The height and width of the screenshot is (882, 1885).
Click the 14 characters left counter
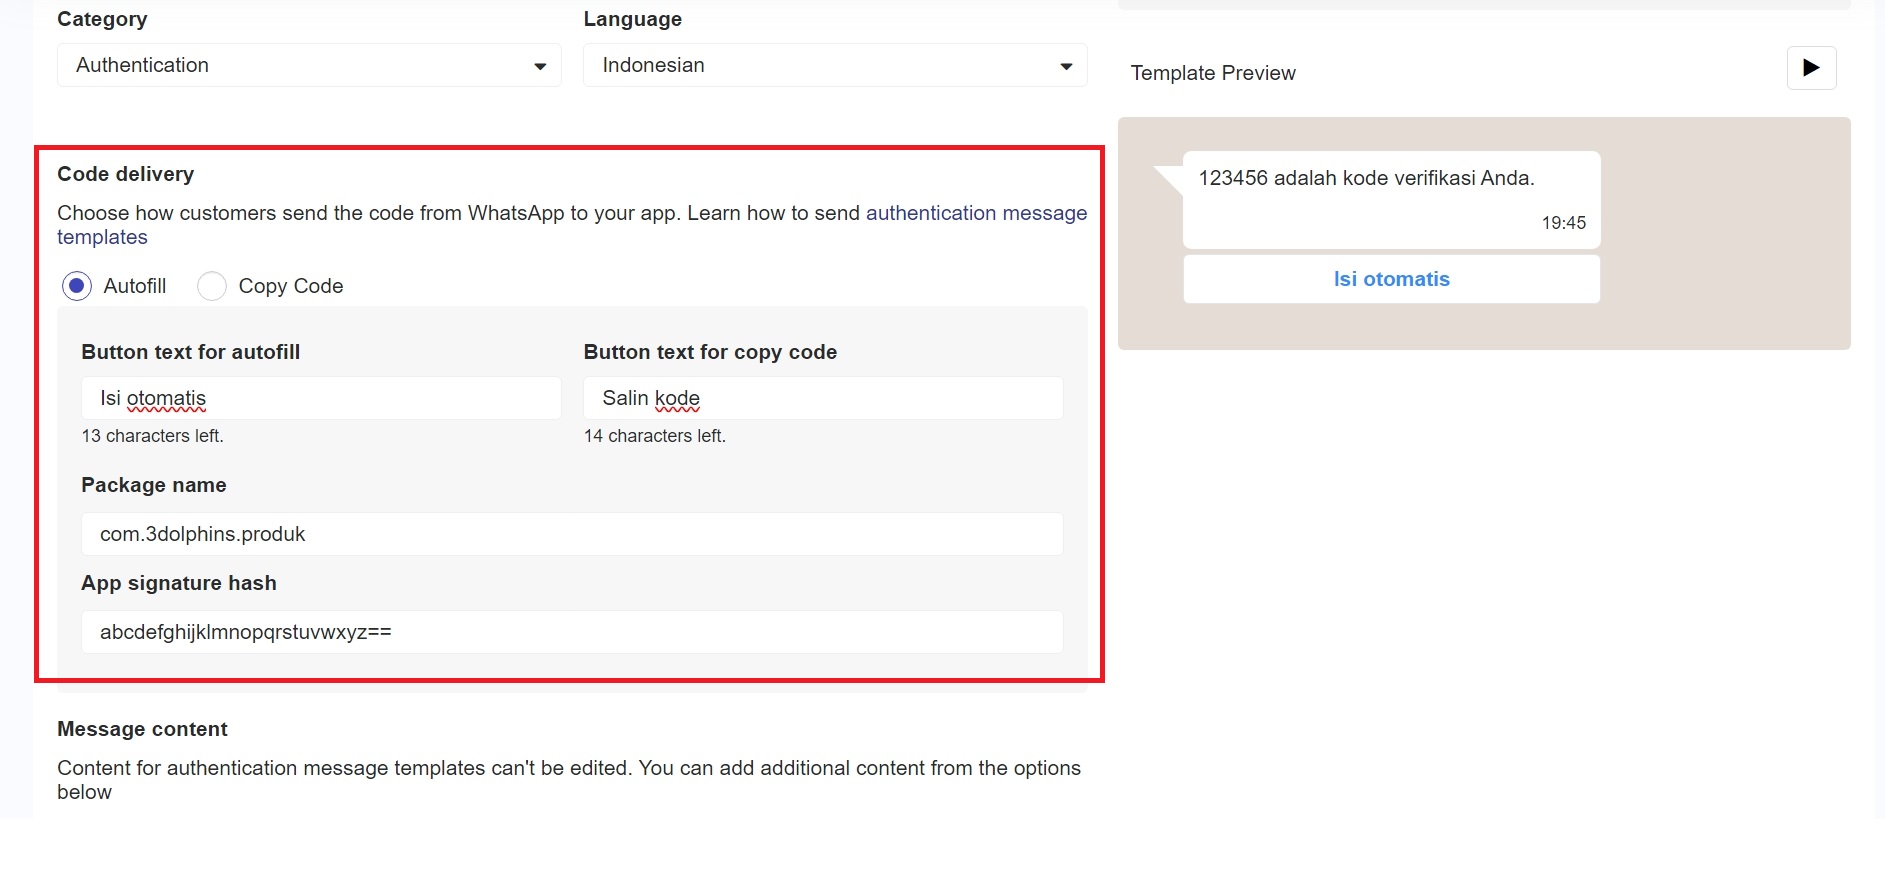pyautogui.click(x=654, y=436)
